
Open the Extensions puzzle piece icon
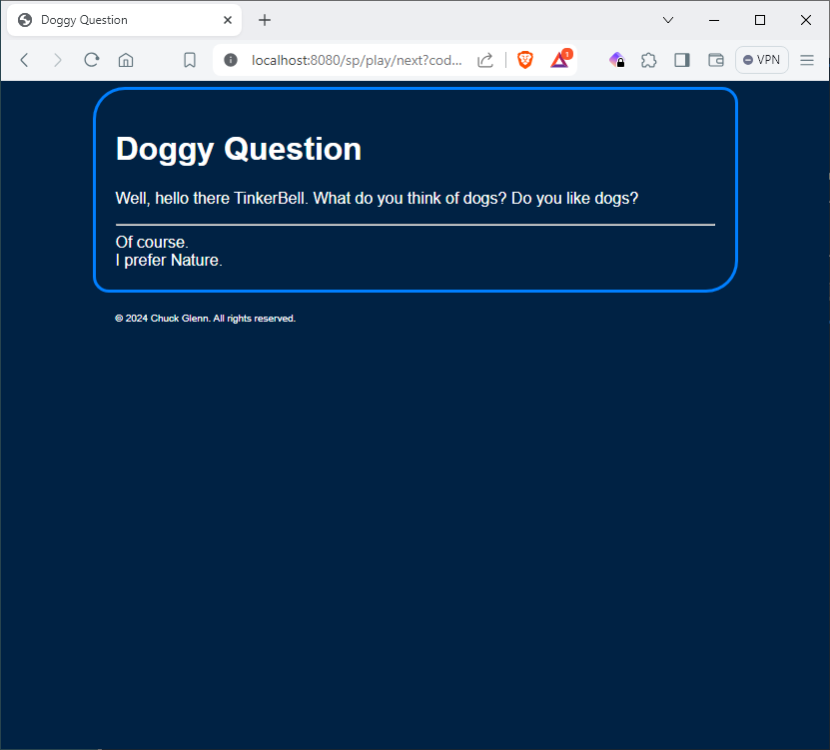click(649, 60)
